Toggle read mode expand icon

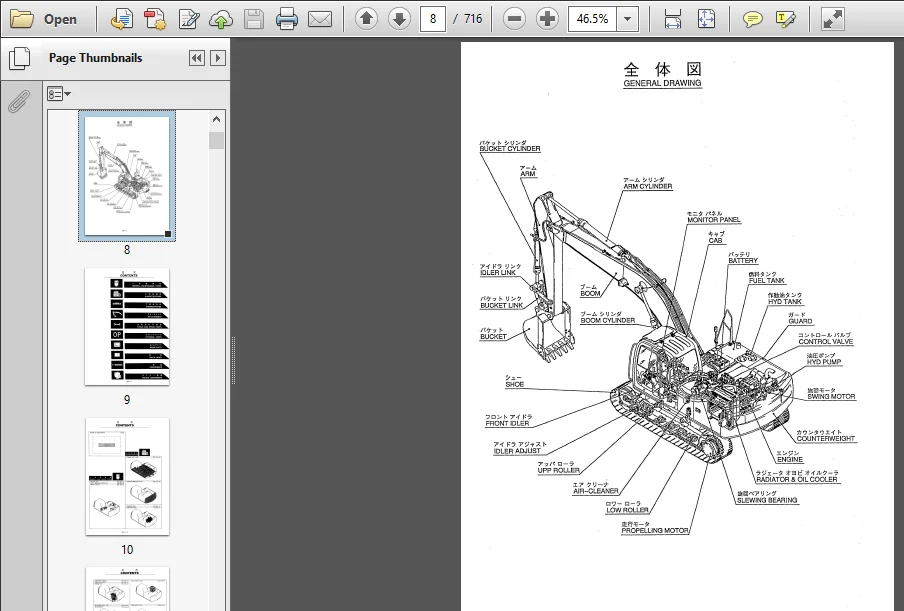833,19
